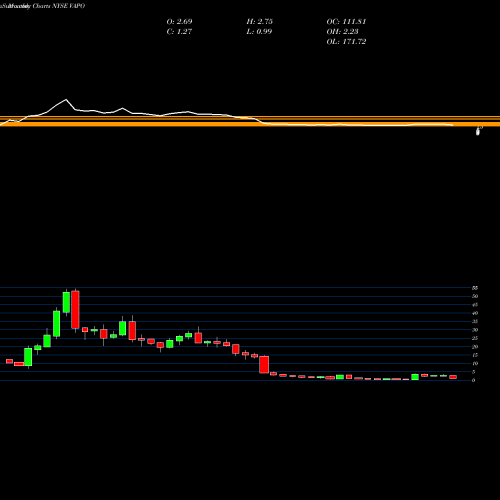This screenshot has height=500, width=500.
Task: Click the chart title 'Charts NYSE VAPO'
Action: pos(59,6)
